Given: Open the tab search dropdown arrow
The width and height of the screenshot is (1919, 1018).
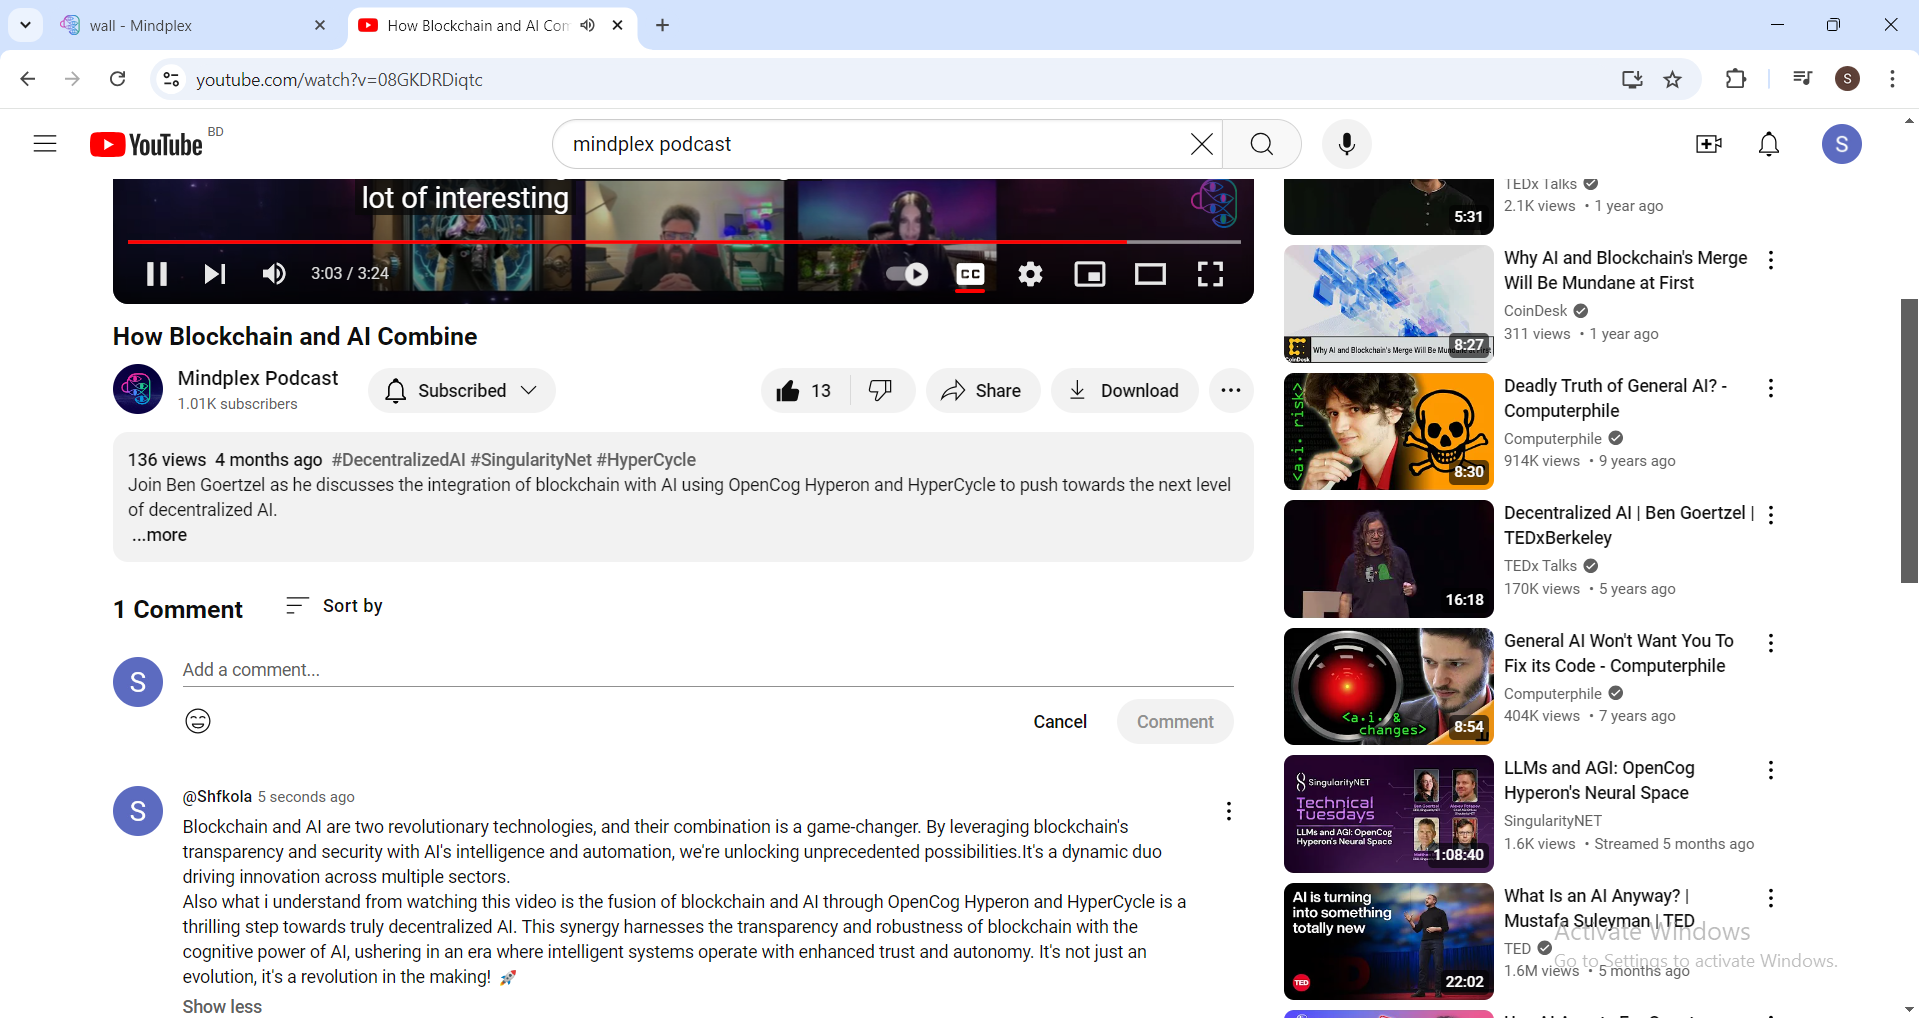Looking at the screenshot, I should click(x=25, y=25).
